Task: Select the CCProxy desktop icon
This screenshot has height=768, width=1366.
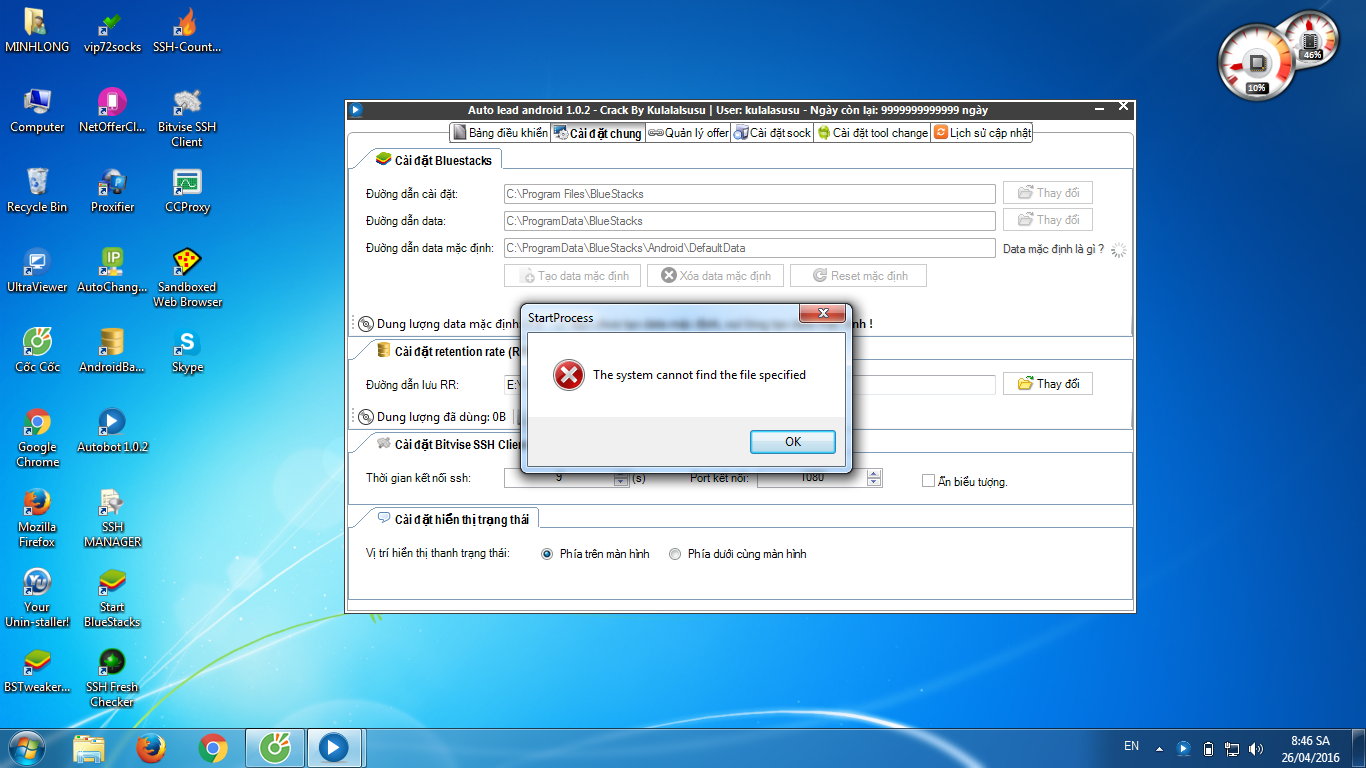Action: tap(187, 191)
